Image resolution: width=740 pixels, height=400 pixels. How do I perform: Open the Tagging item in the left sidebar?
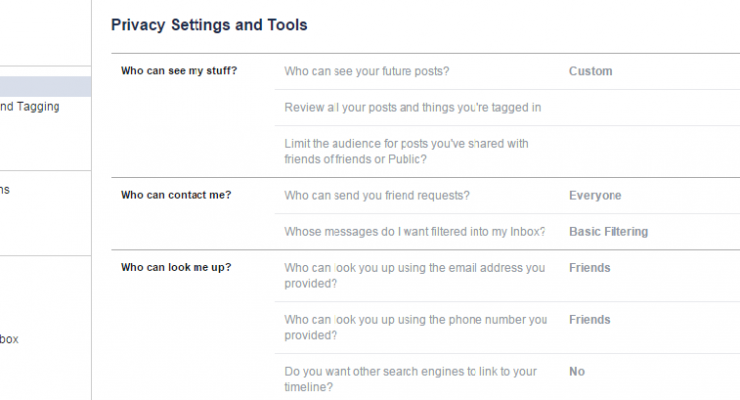30,106
